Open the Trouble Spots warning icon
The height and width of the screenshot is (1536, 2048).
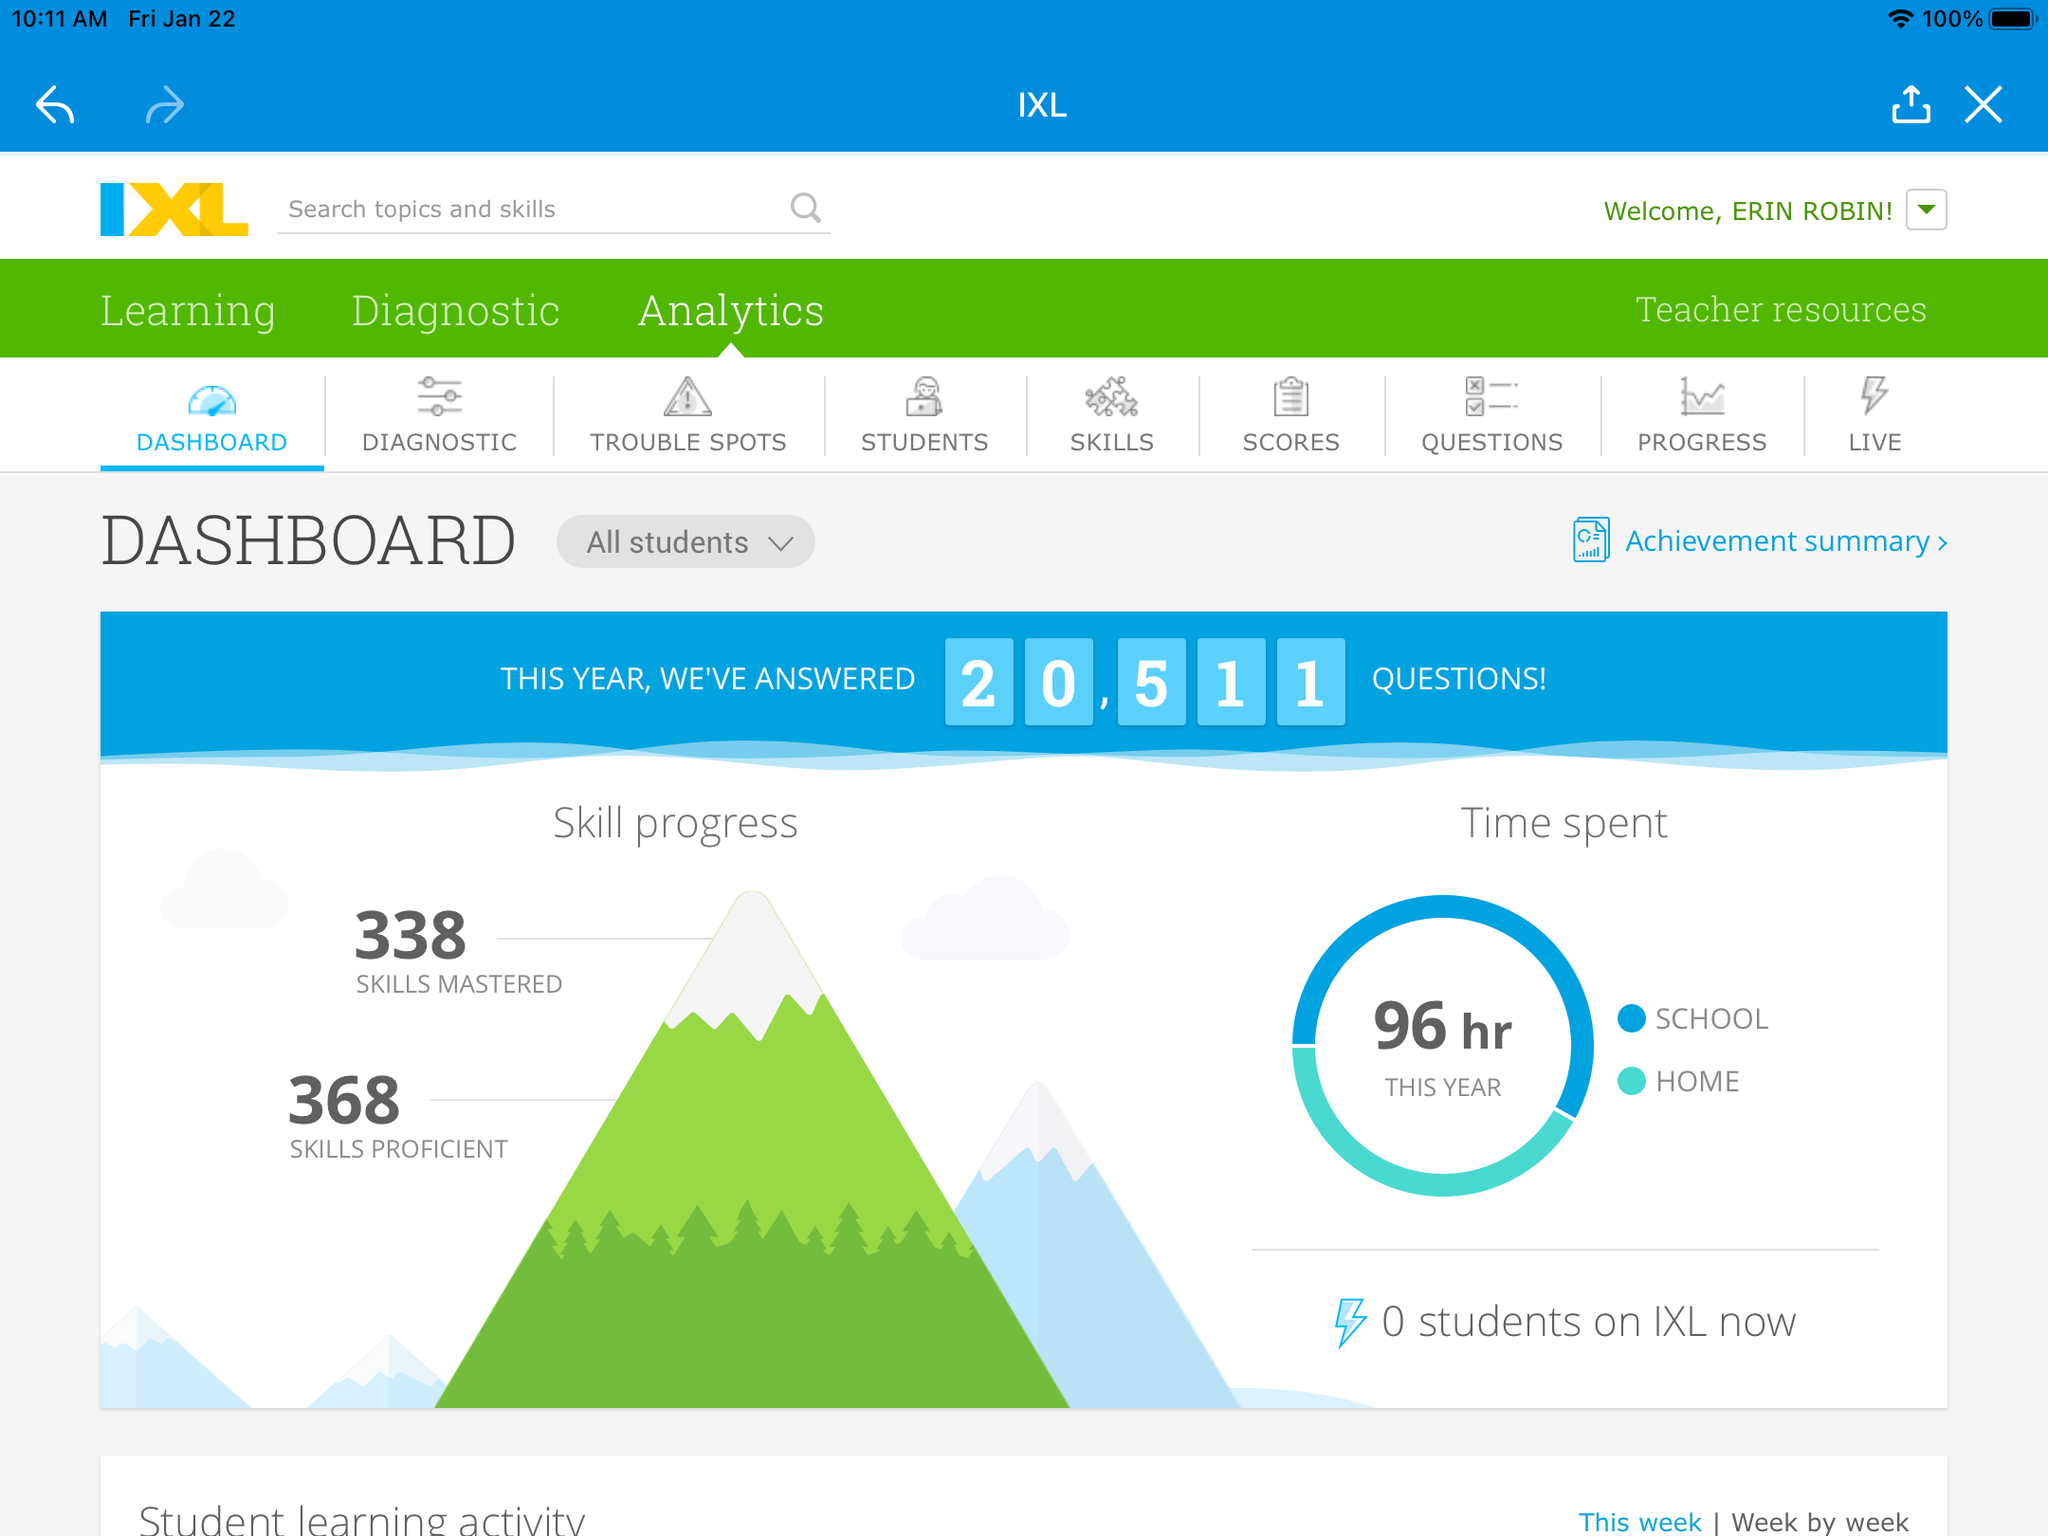[688, 397]
